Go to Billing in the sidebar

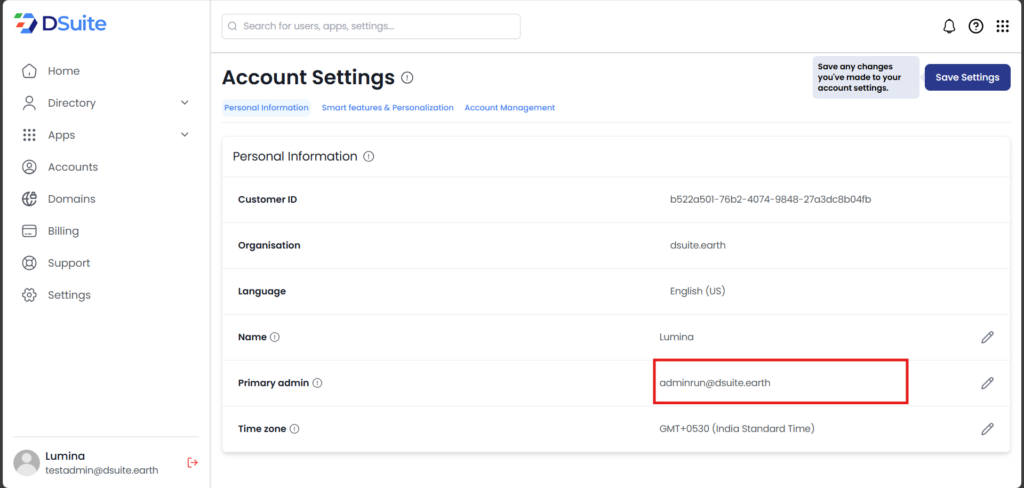(x=62, y=231)
